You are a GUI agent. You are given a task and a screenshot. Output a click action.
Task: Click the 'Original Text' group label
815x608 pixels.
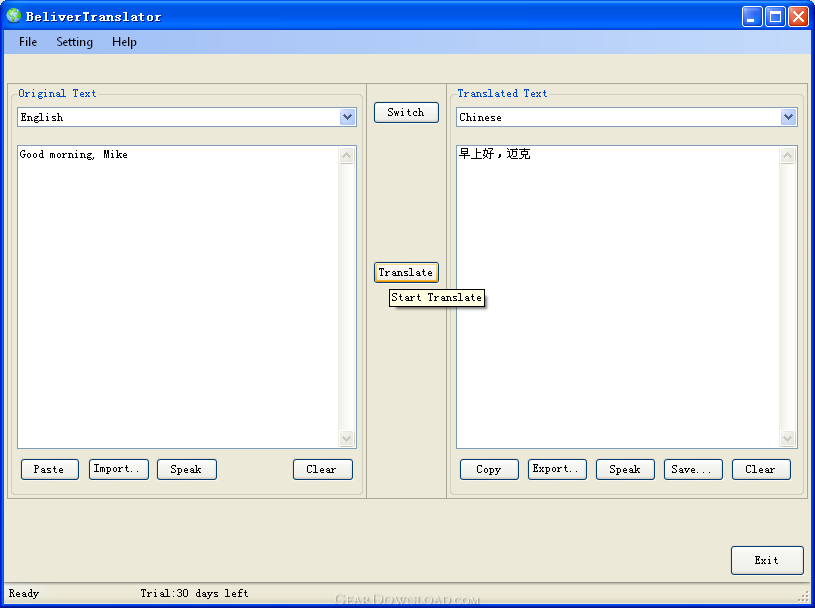[x=57, y=94]
